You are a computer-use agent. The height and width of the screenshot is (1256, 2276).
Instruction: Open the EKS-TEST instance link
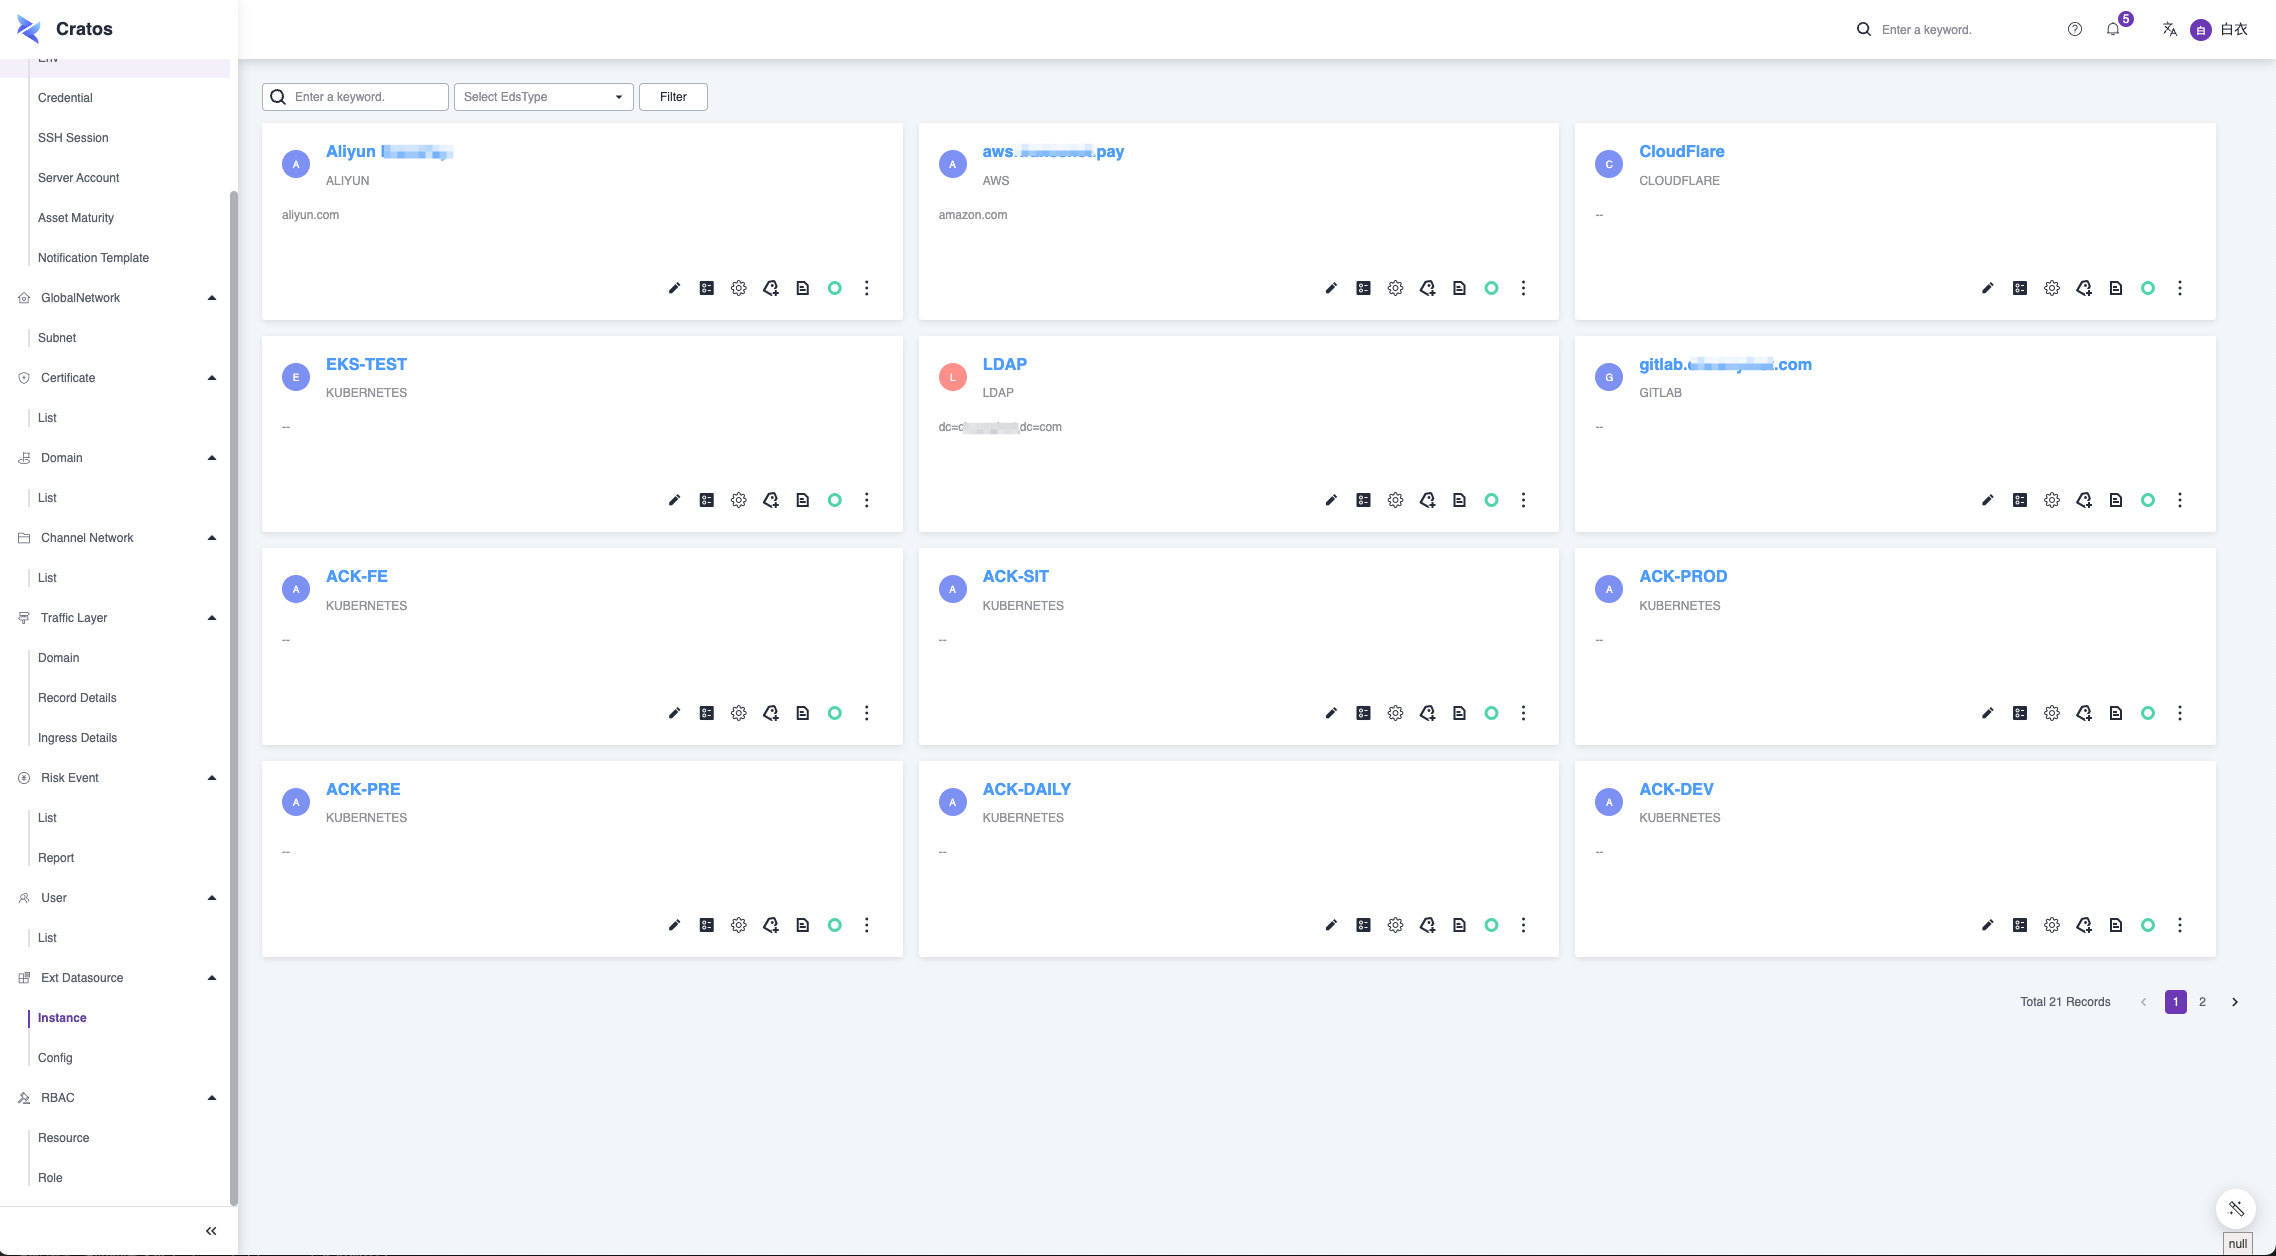click(366, 364)
